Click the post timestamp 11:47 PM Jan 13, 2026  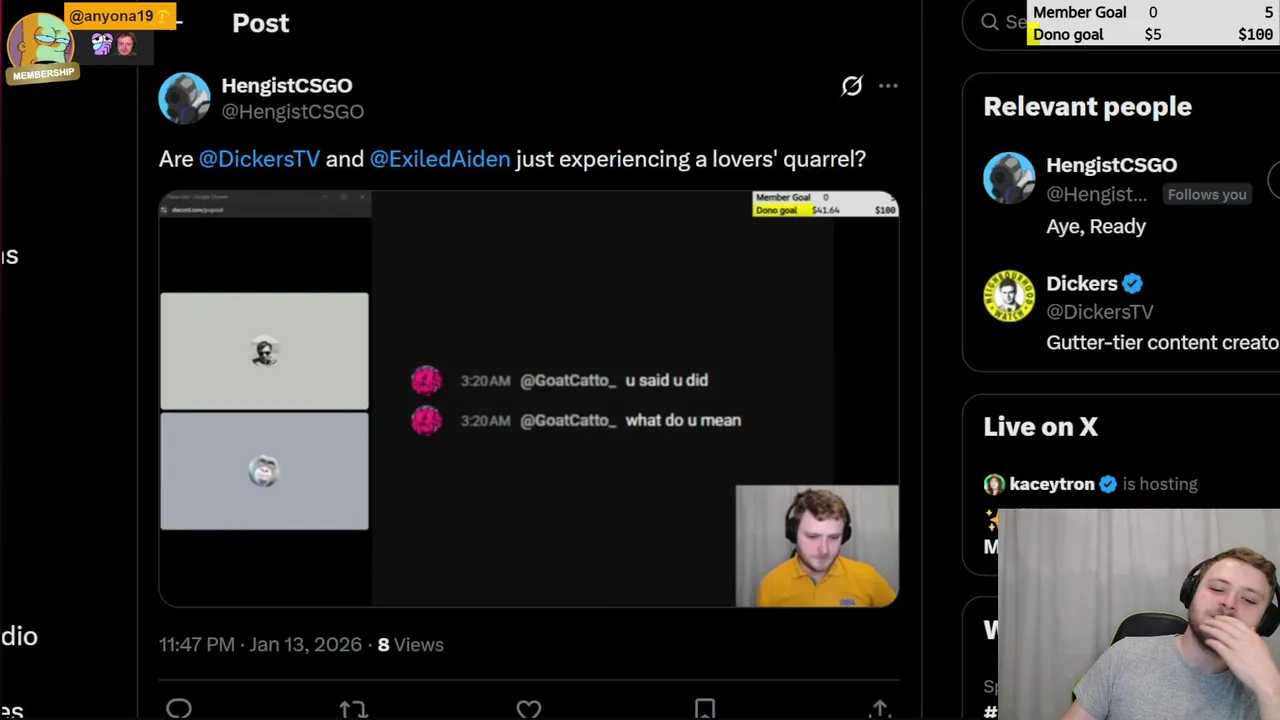click(260, 645)
